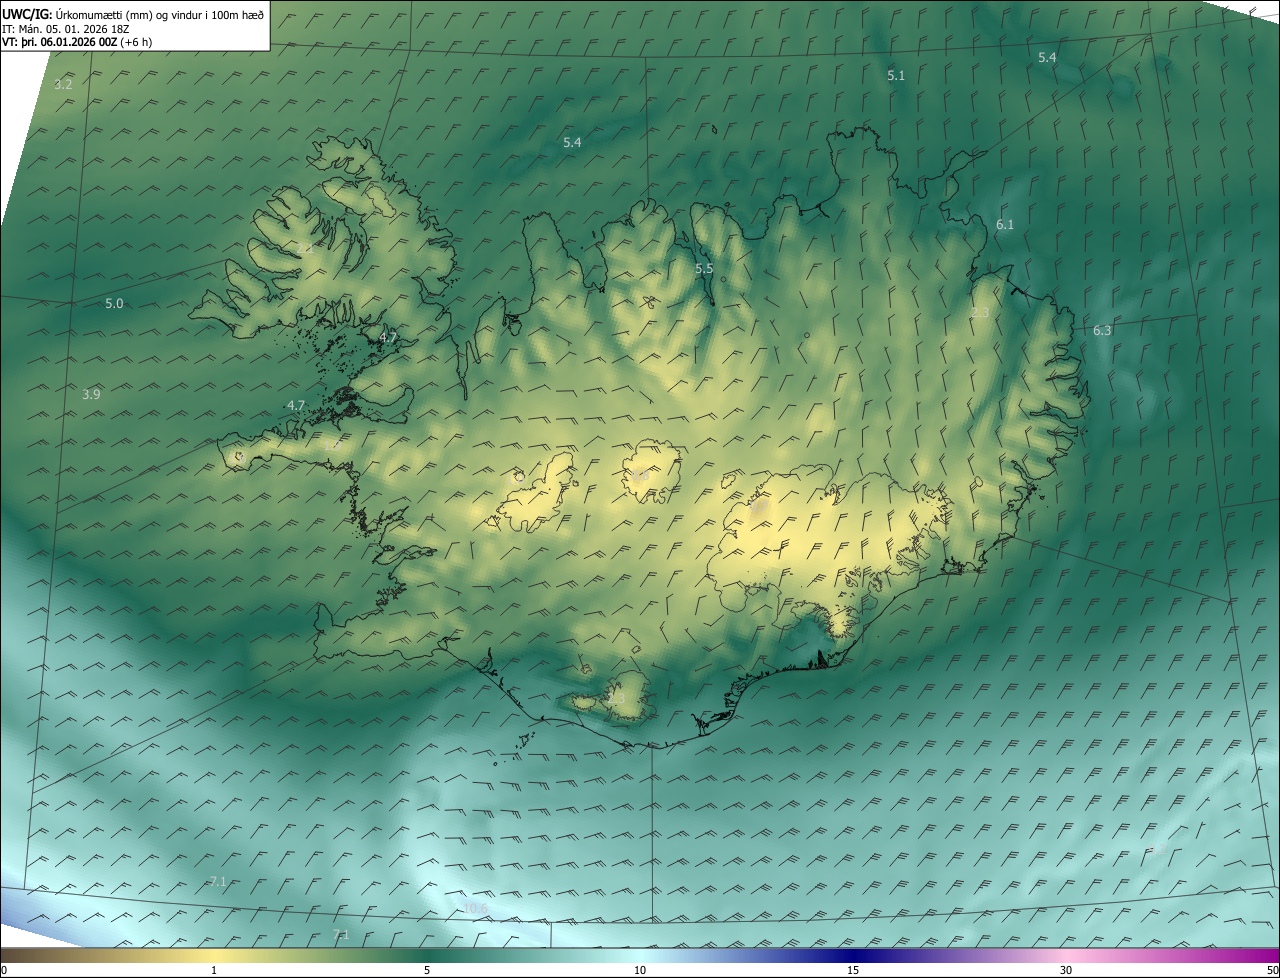The image size is (1280, 978).
Task: Click the 10.6 value on the map
Action: point(476,908)
